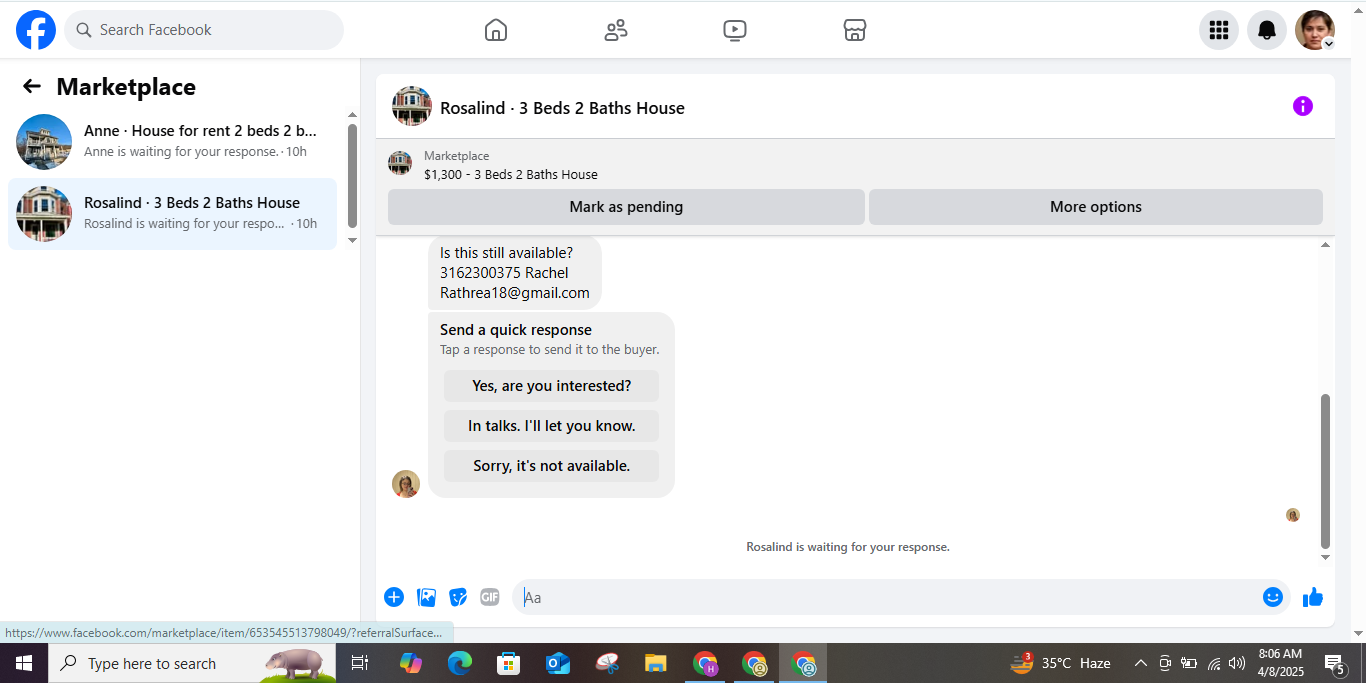Open the Watch video icon
Image resolution: width=1366 pixels, height=683 pixels.
735,30
